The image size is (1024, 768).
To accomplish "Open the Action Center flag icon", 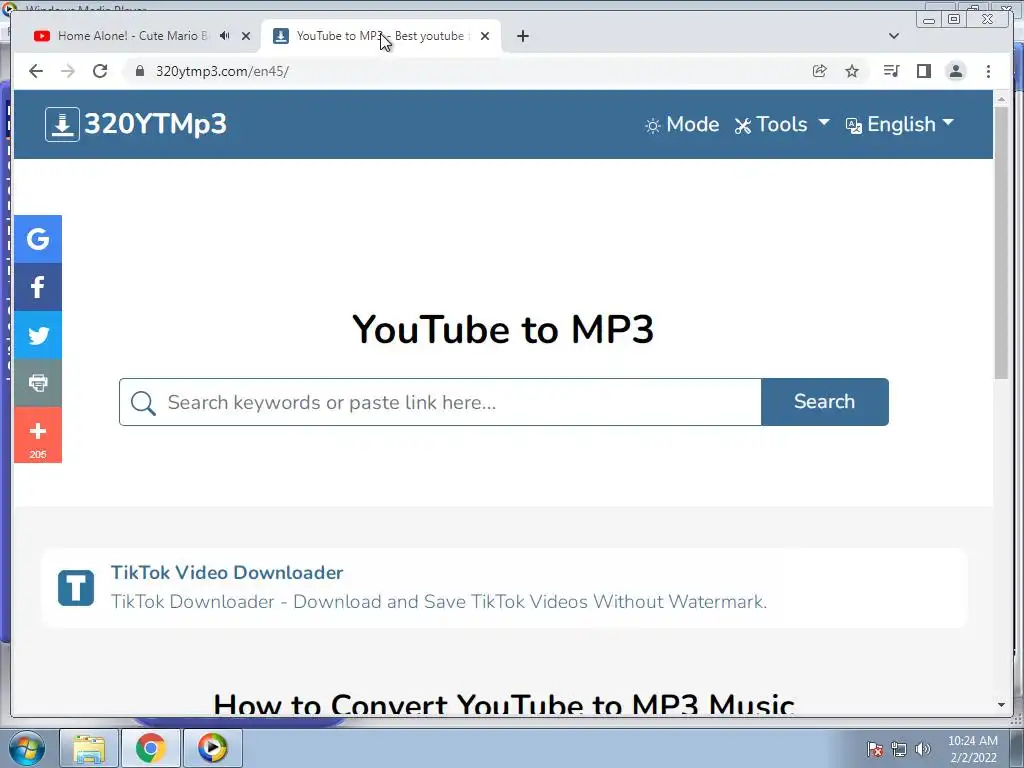I will click(x=875, y=749).
